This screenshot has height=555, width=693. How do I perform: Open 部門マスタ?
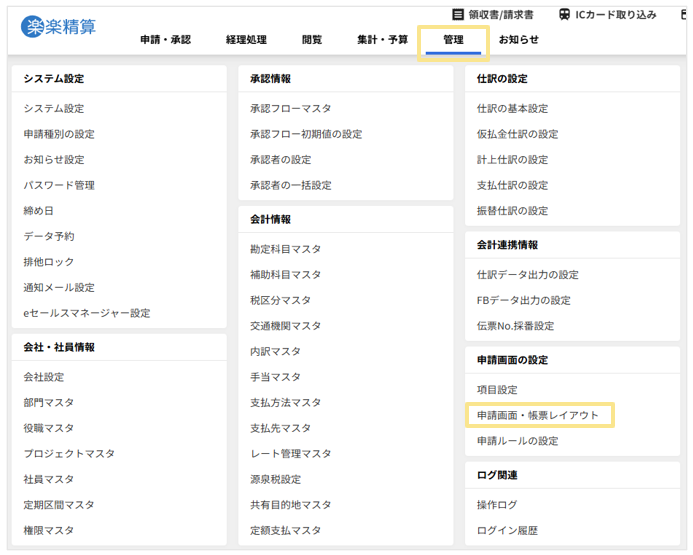pos(49,403)
